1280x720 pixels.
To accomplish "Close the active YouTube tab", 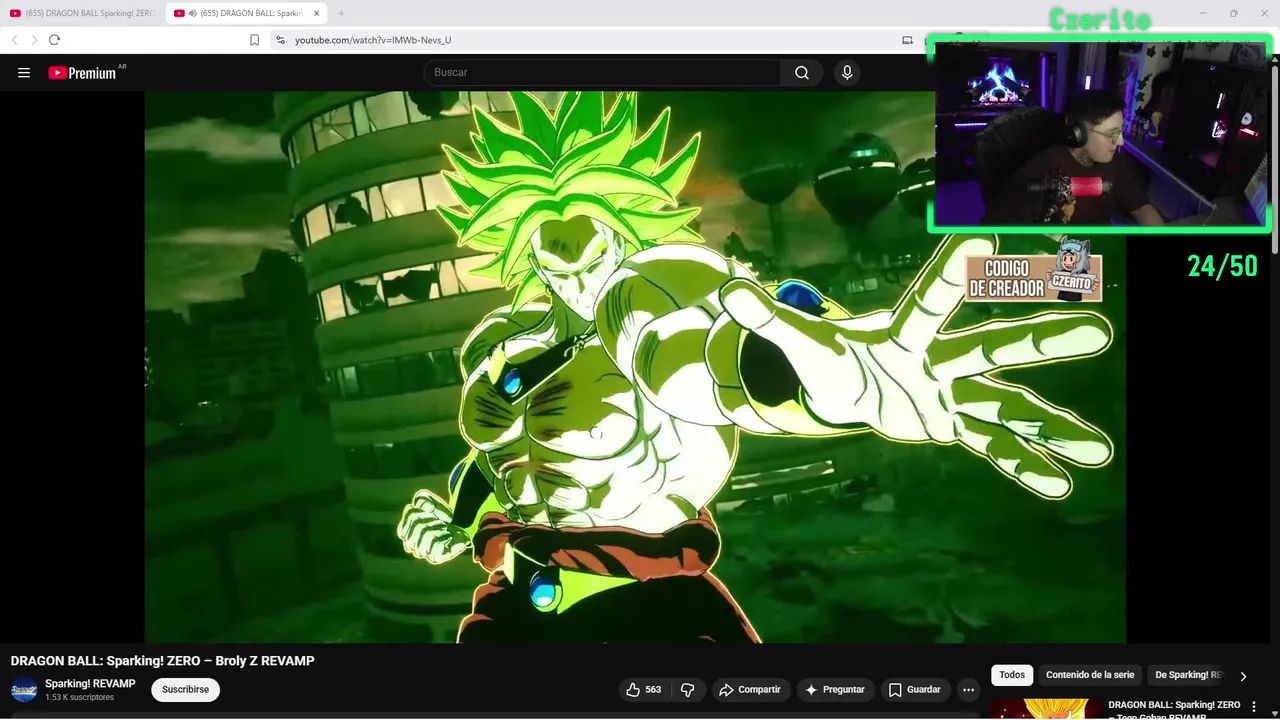I will point(317,13).
